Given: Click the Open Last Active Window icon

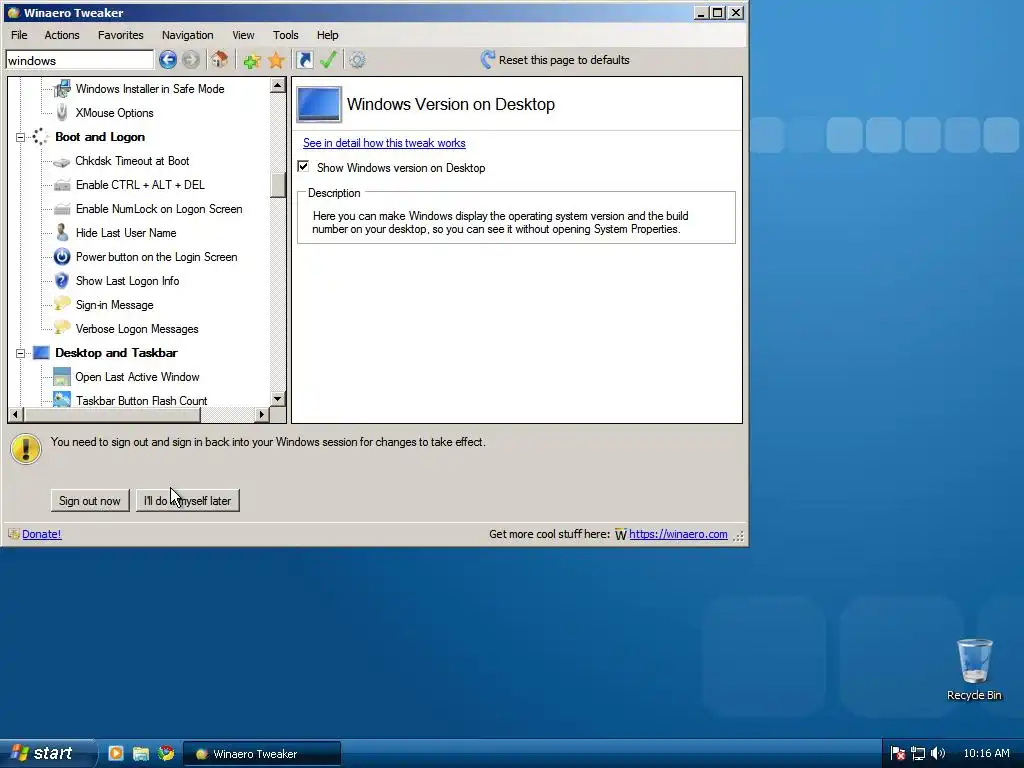Looking at the screenshot, I should (61, 377).
